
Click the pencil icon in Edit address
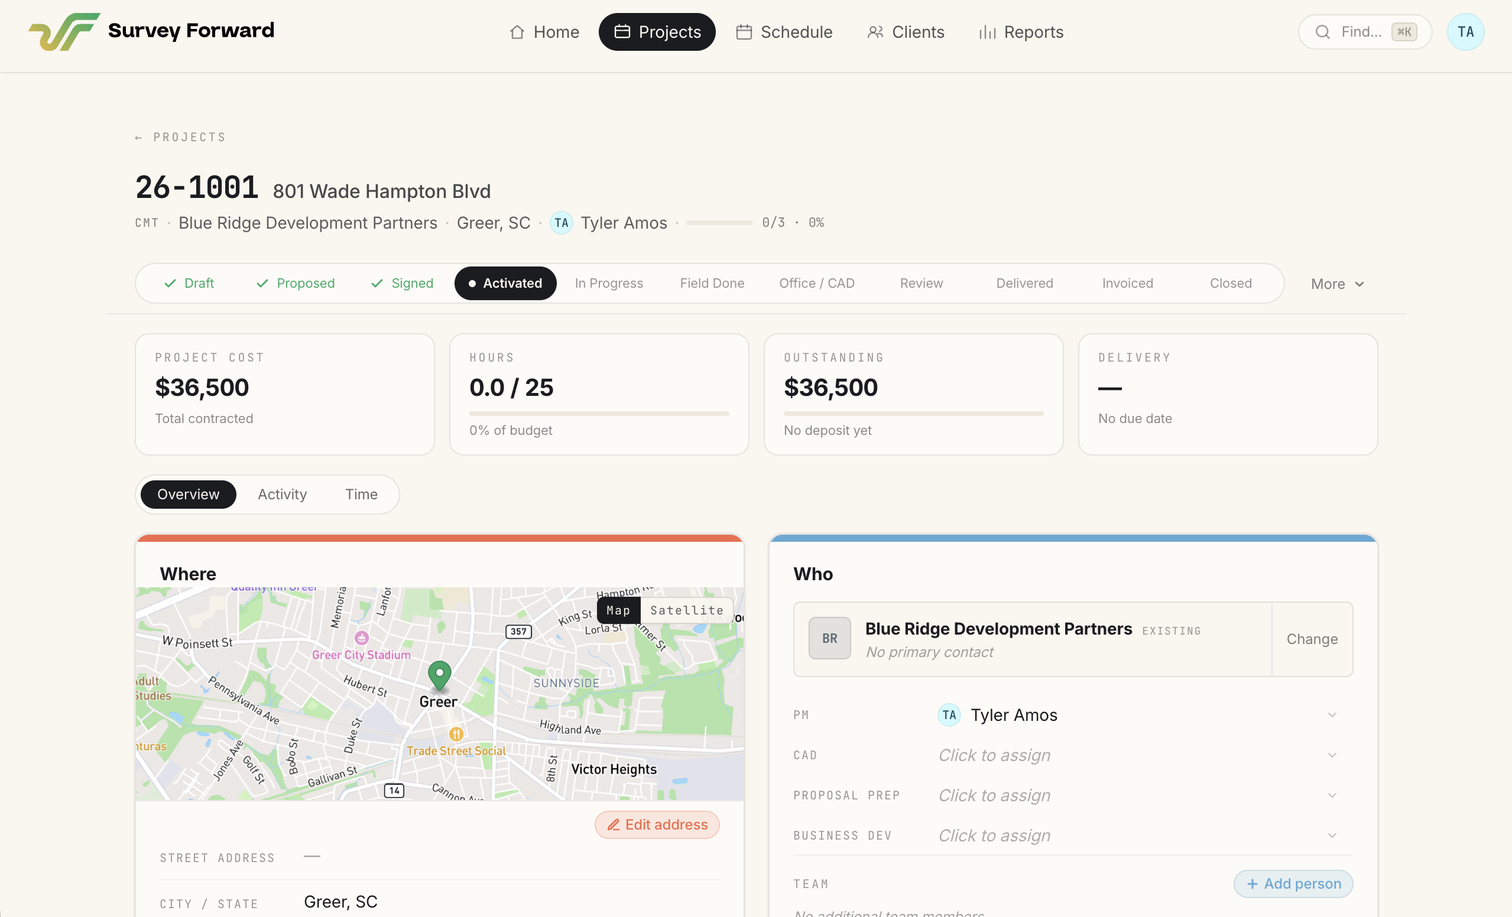pyautogui.click(x=613, y=825)
